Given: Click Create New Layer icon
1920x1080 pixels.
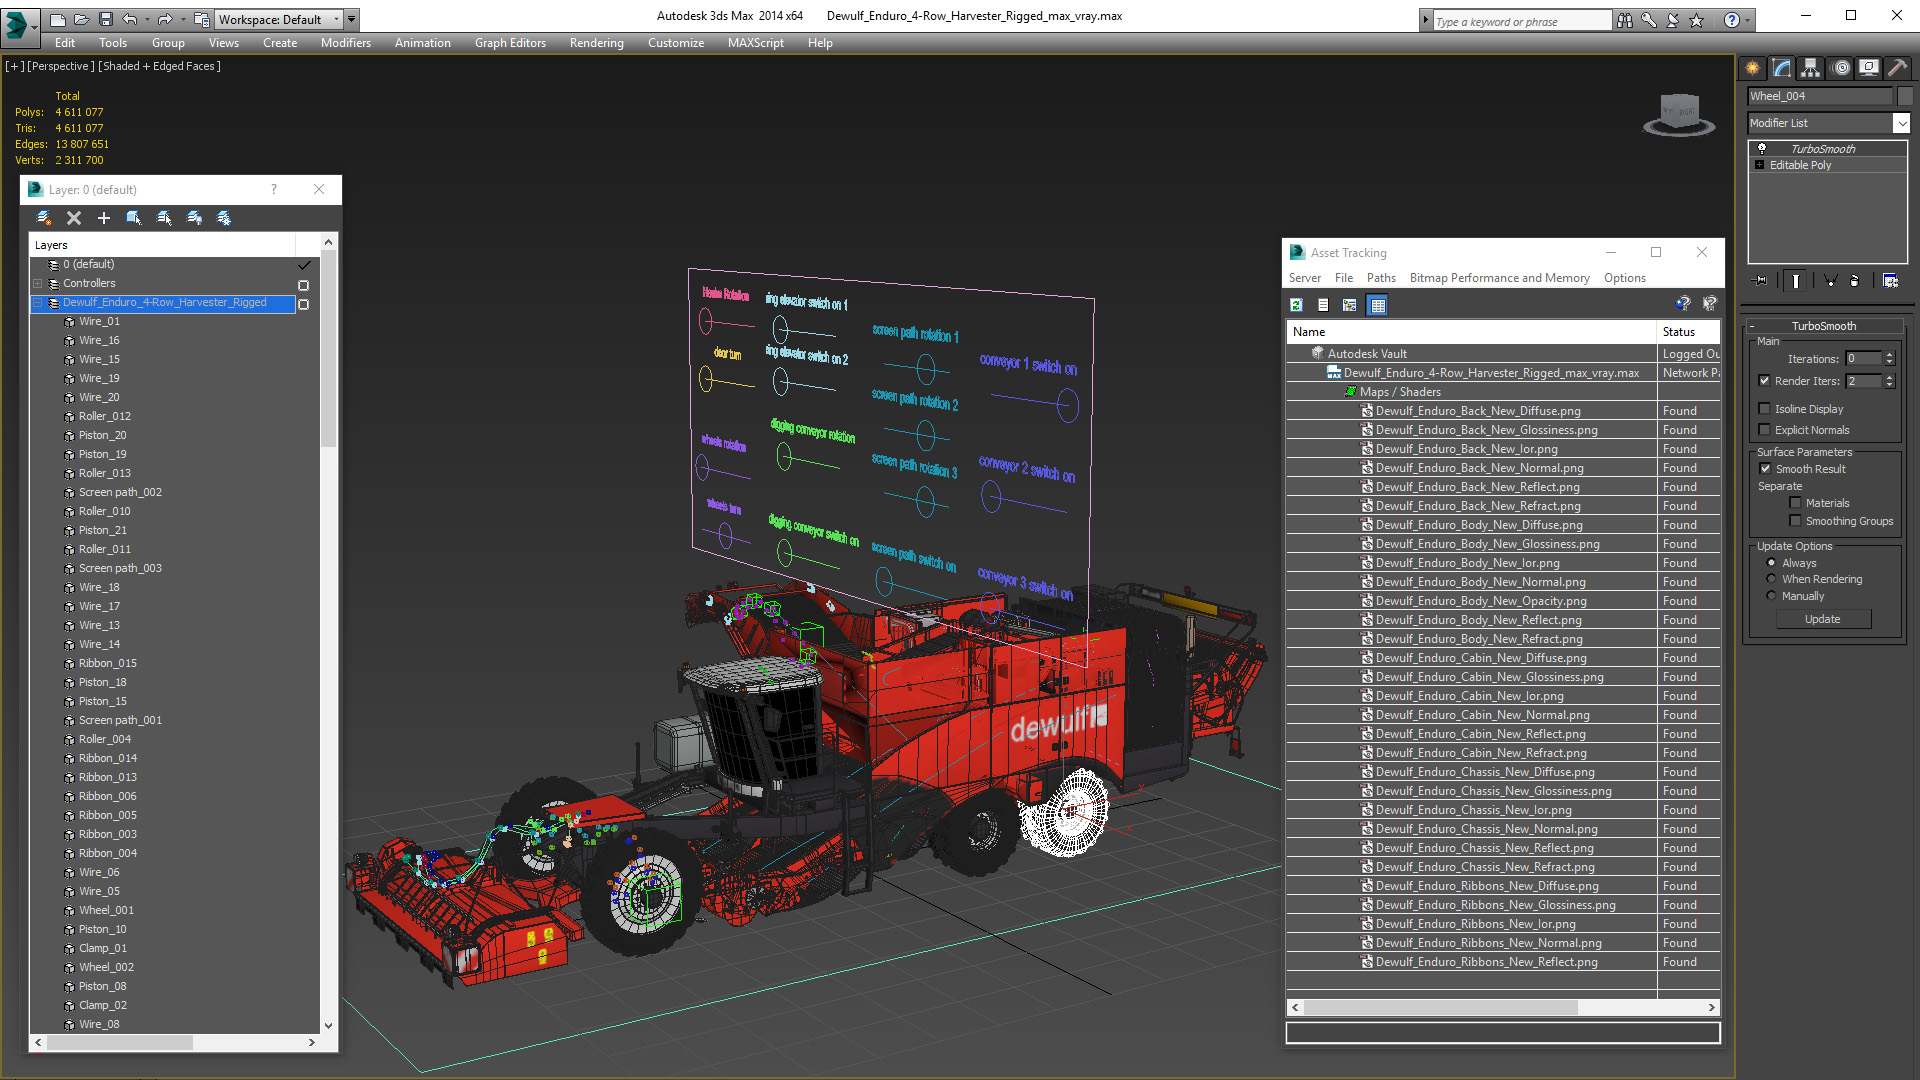Looking at the screenshot, I should coord(43,218).
